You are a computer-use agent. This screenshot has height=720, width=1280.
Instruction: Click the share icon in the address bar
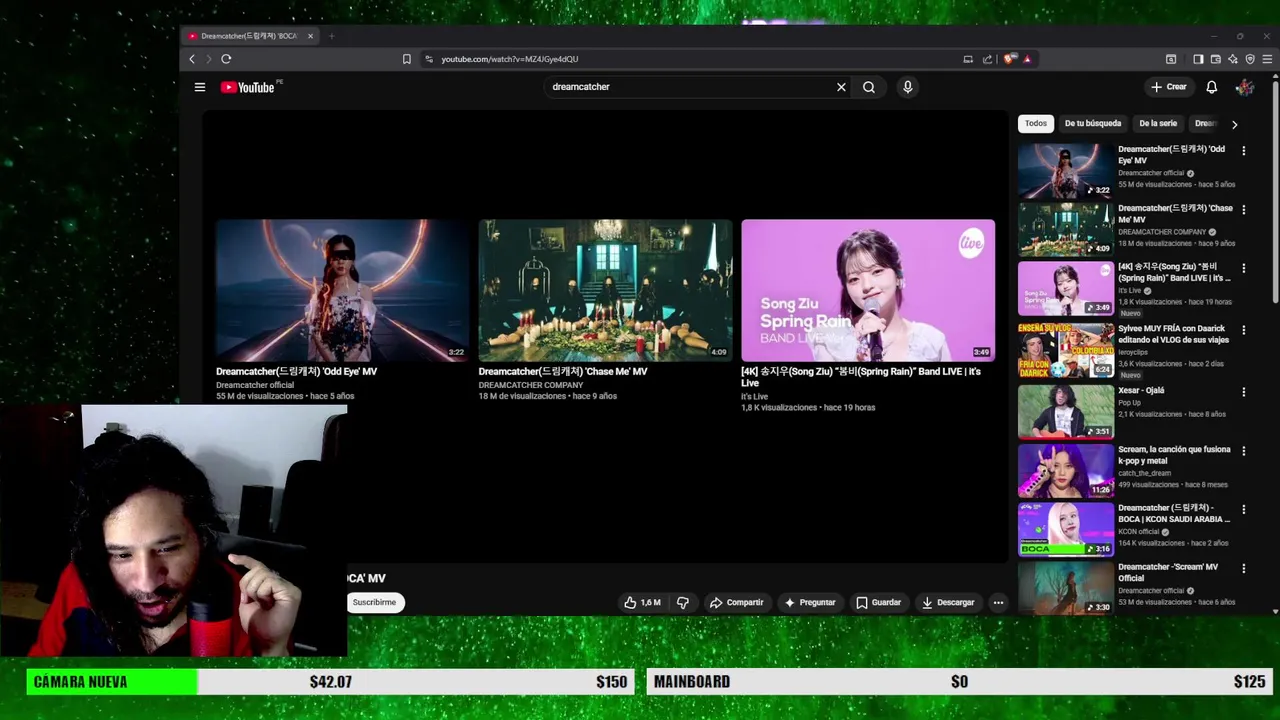click(x=988, y=59)
